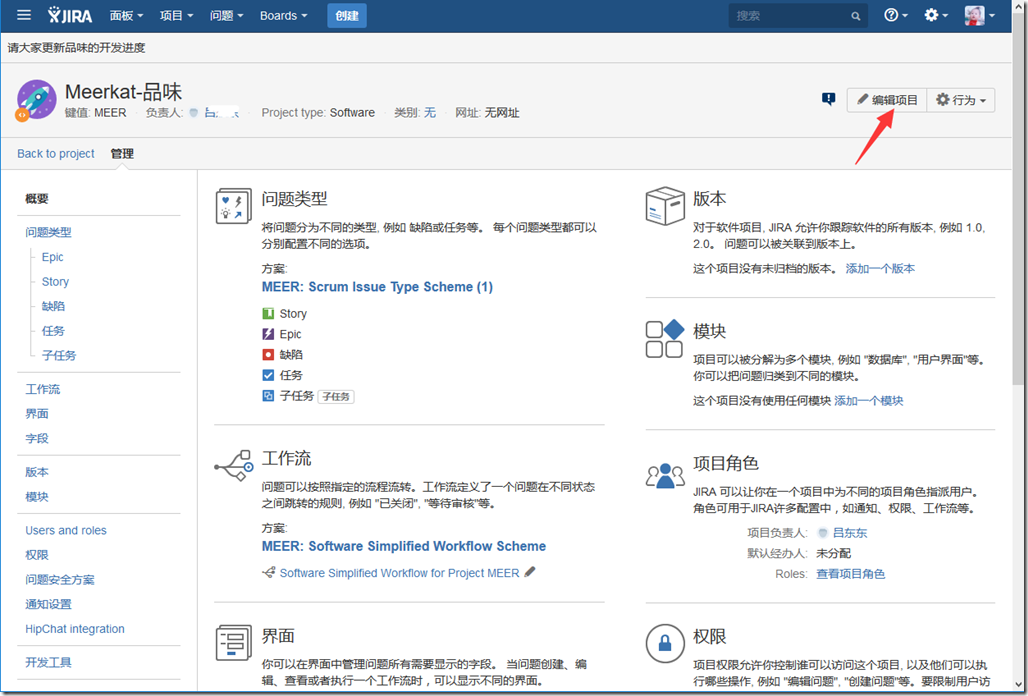The image size is (1028, 696).
Task: Open the settings gear dropdown
Action: coord(936,16)
